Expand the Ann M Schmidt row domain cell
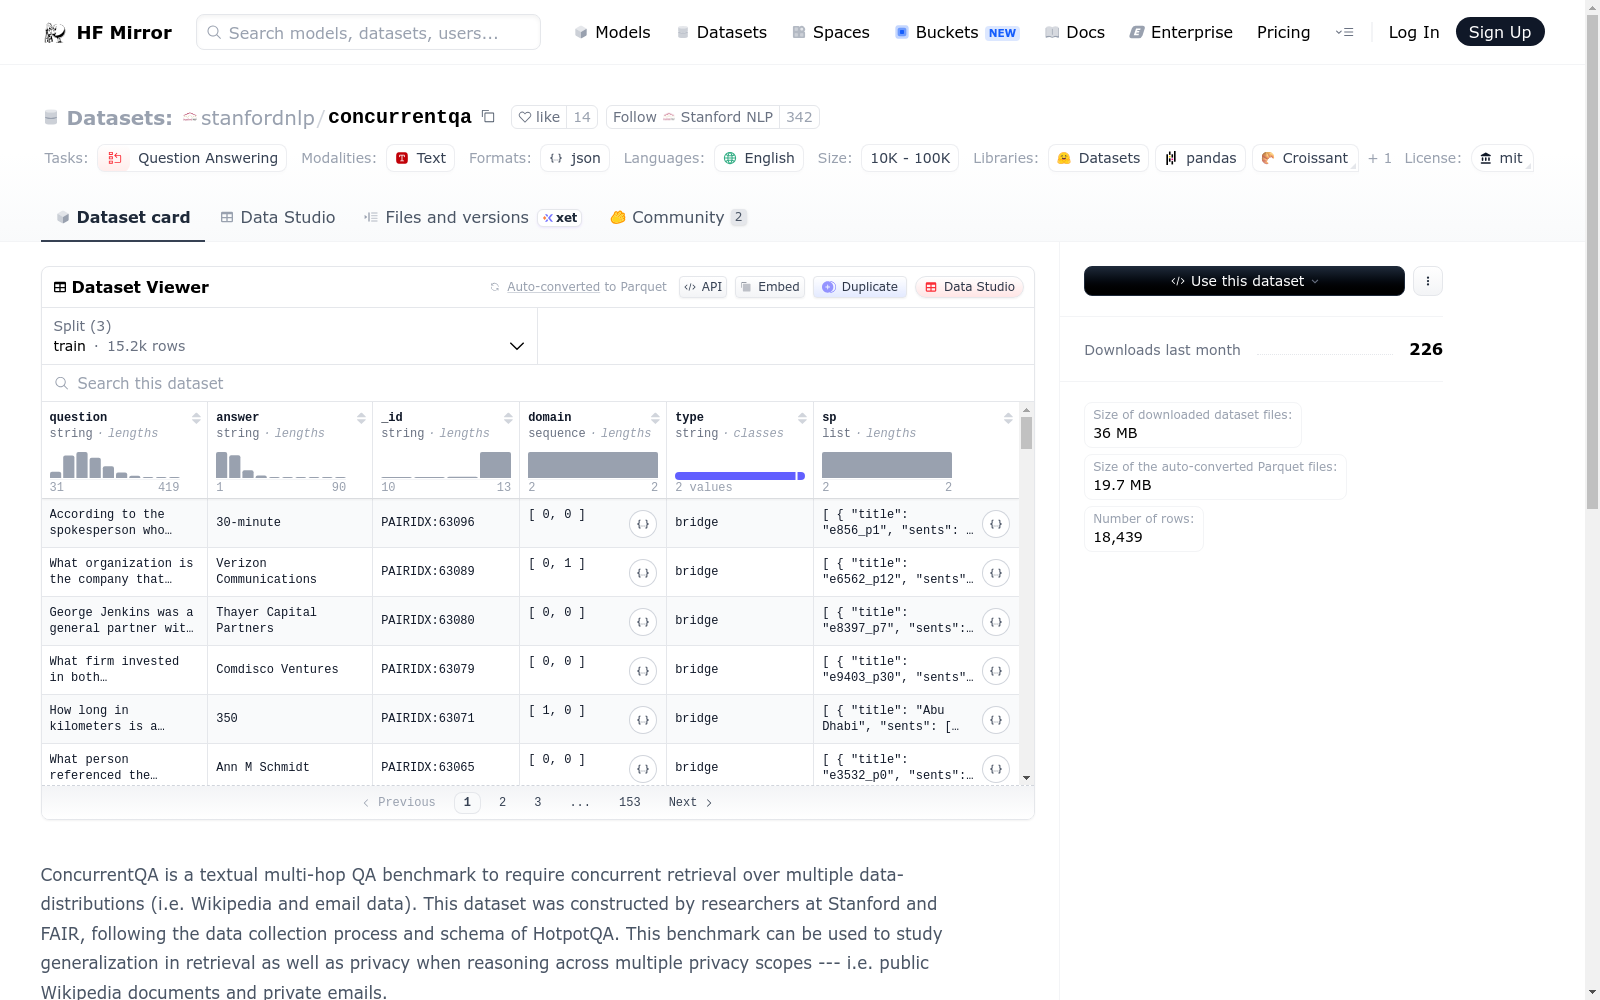1600x1000 pixels. click(643, 769)
